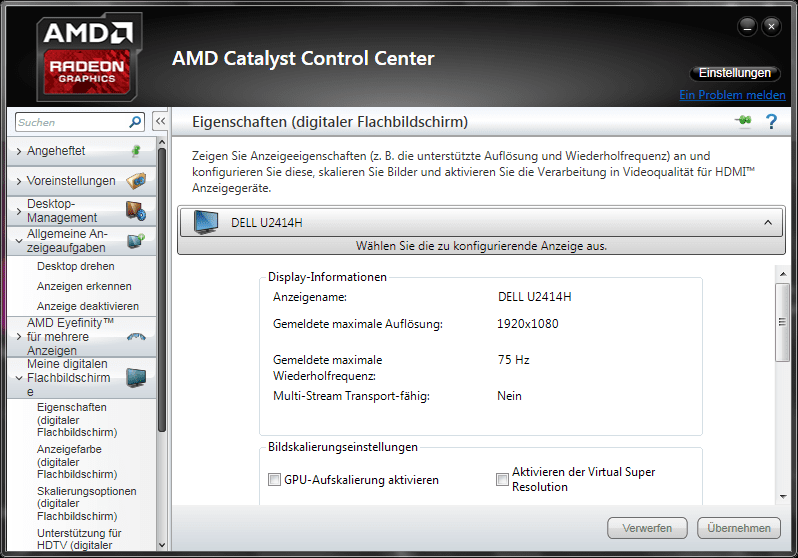The width and height of the screenshot is (798, 558).
Task: Close the Catalyst Control Center window
Action: tap(772, 26)
